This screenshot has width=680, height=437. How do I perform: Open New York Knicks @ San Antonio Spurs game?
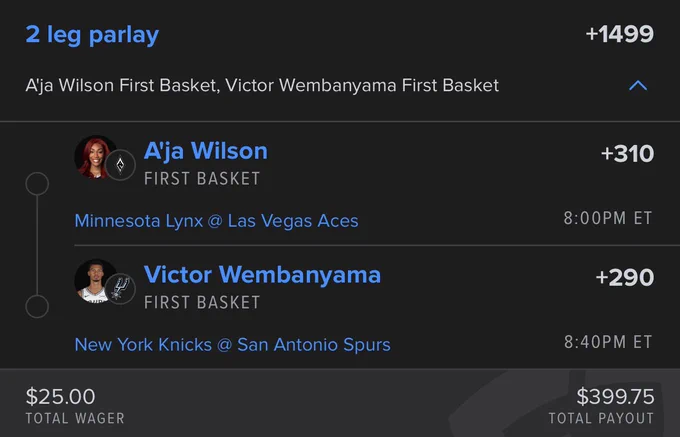[232, 345]
